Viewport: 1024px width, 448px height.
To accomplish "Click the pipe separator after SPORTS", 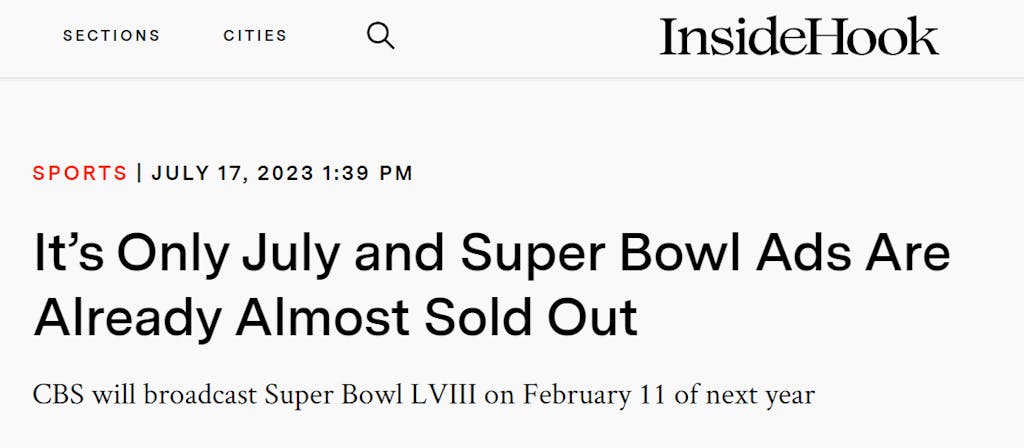I will point(140,173).
